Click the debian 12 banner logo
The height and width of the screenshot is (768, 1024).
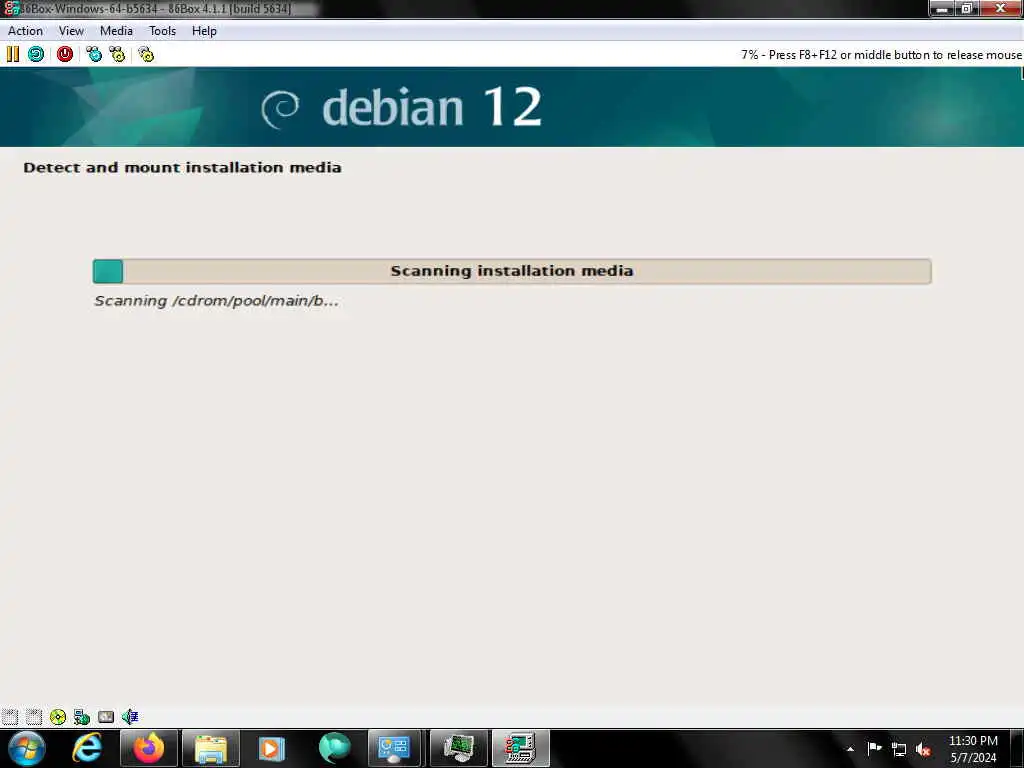(401, 107)
